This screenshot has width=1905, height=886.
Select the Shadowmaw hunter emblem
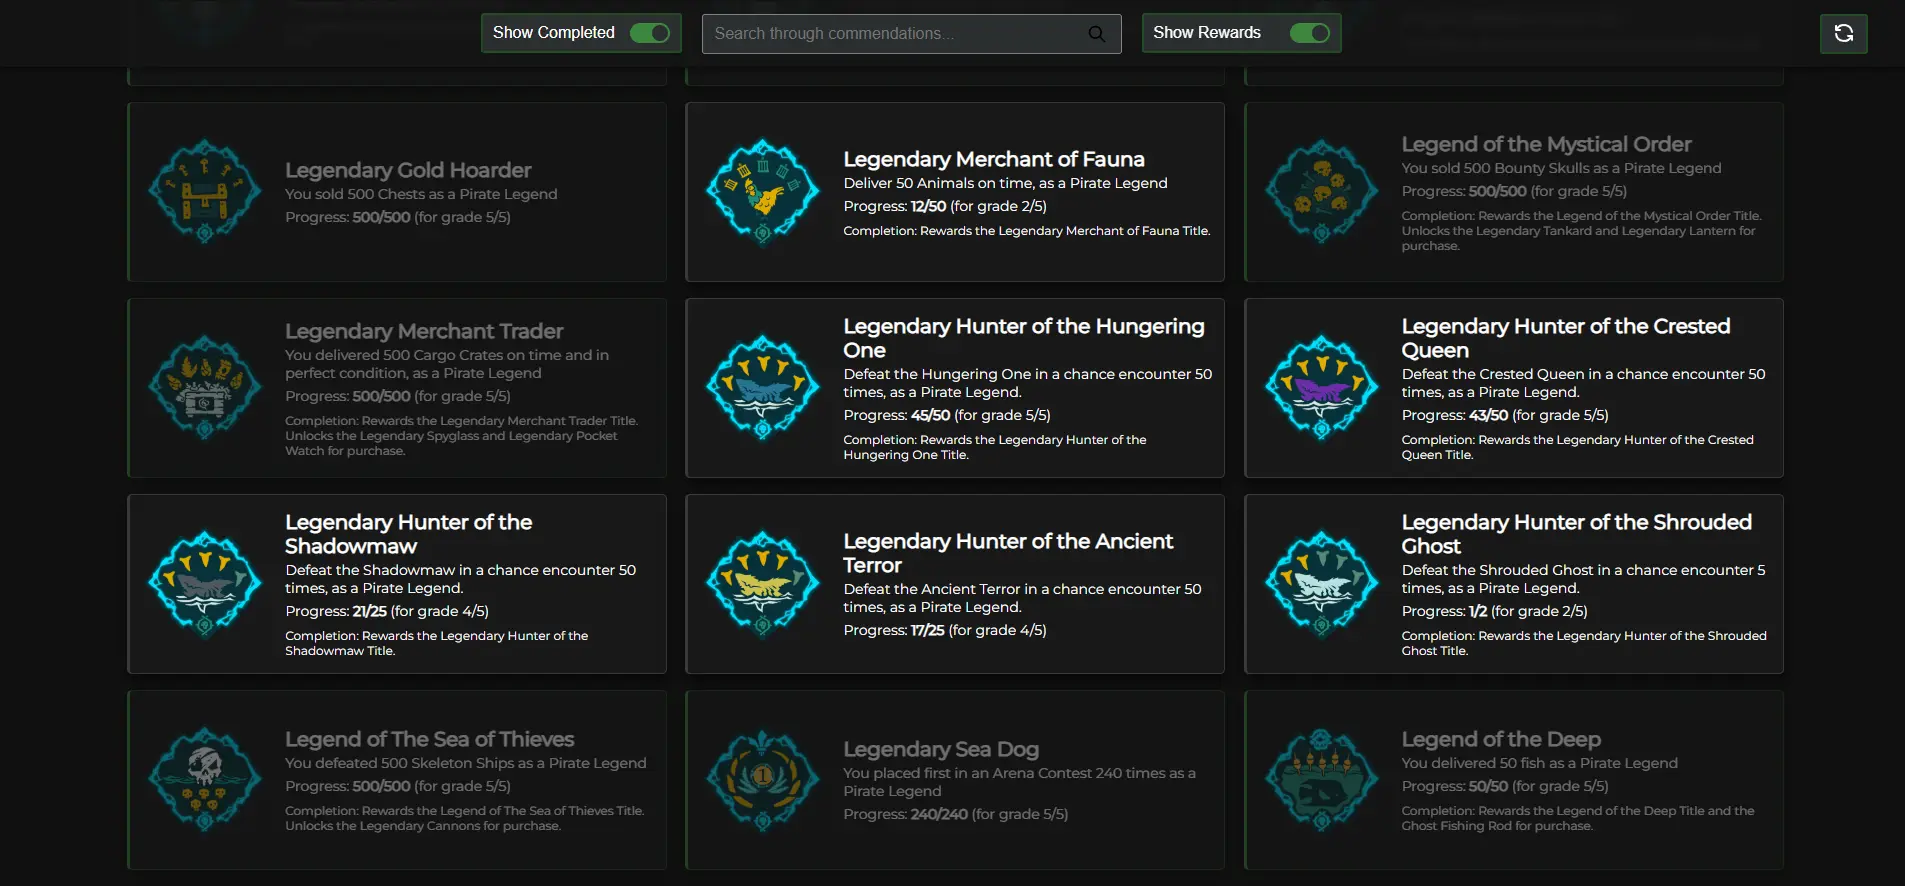coord(205,584)
